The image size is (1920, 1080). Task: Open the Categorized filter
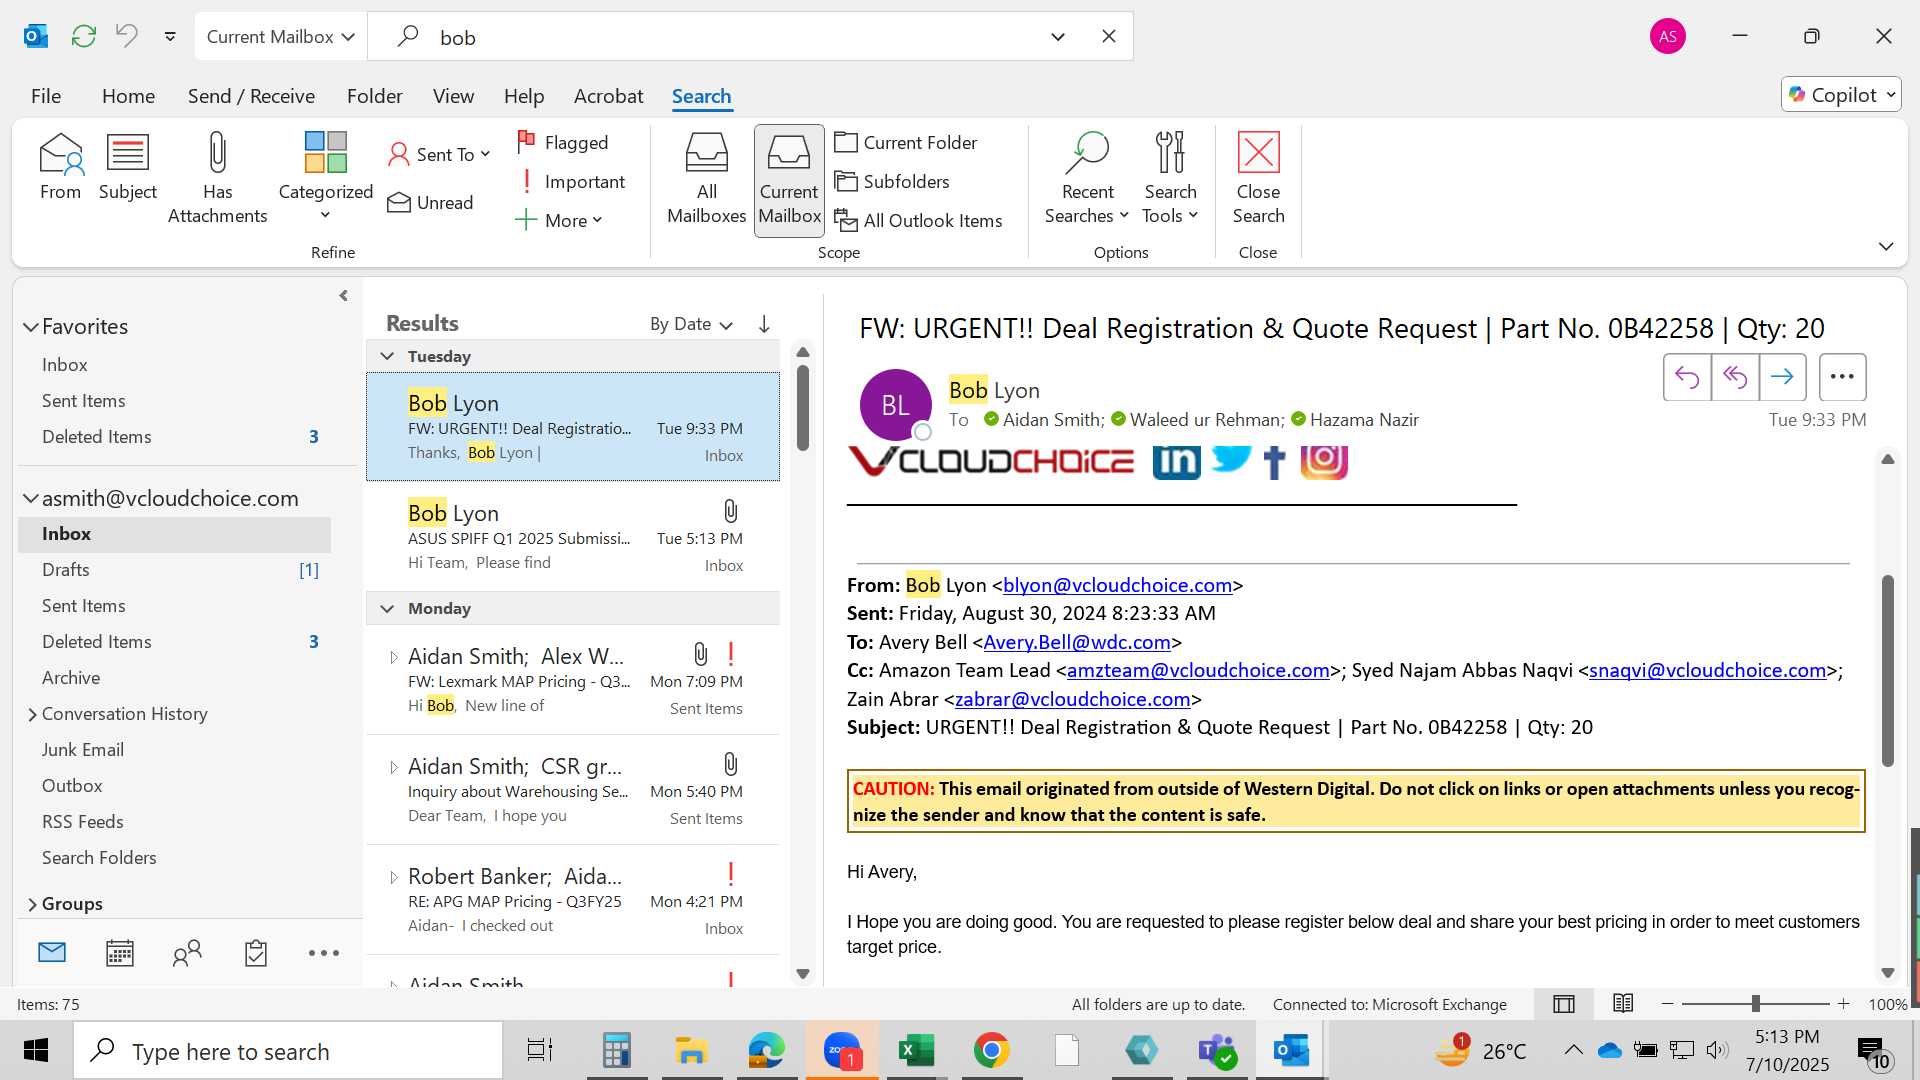click(x=325, y=179)
